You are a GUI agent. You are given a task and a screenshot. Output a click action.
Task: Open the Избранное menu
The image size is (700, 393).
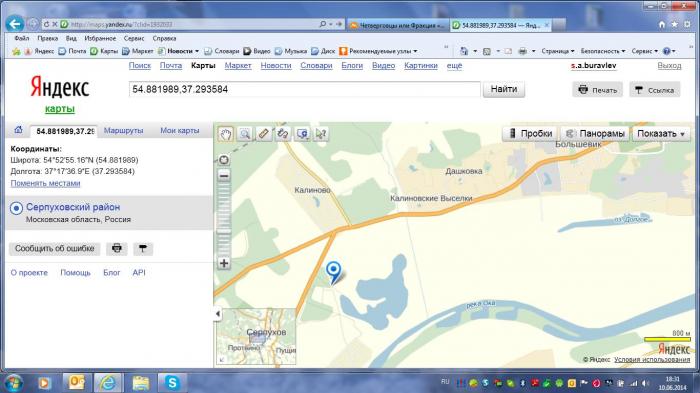(100, 38)
